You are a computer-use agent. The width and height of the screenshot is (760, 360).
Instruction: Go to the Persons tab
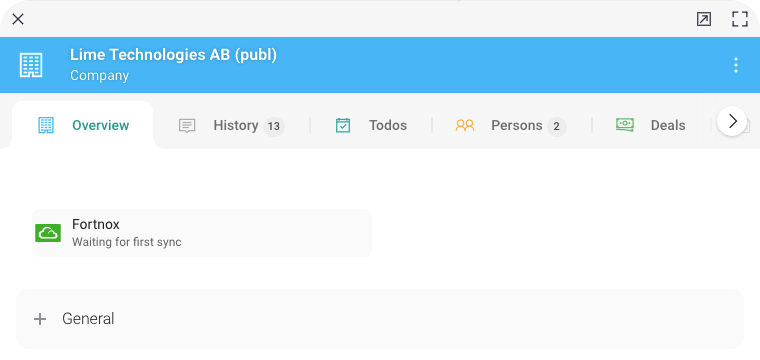511,125
